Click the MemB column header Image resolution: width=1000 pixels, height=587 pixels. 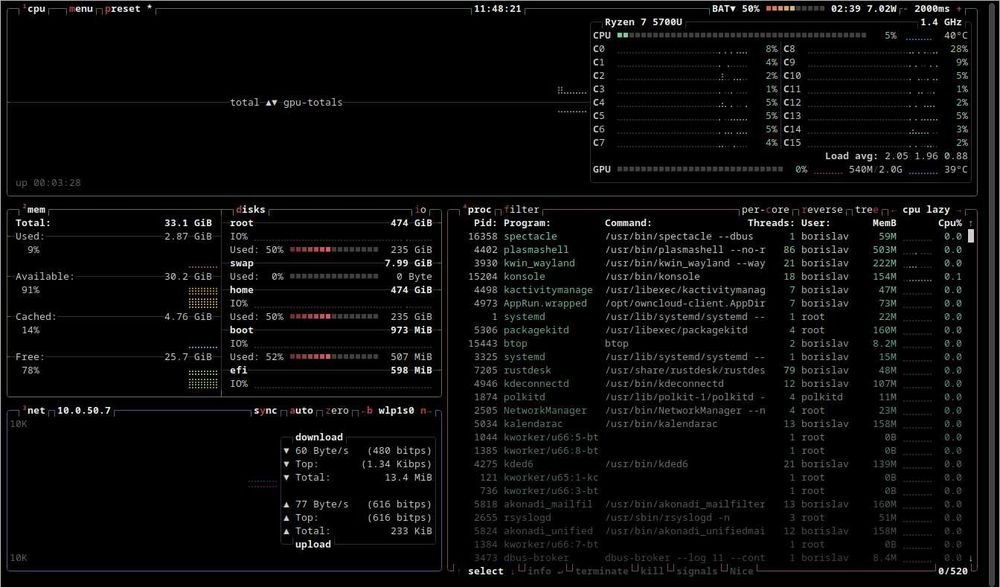coord(884,223)
